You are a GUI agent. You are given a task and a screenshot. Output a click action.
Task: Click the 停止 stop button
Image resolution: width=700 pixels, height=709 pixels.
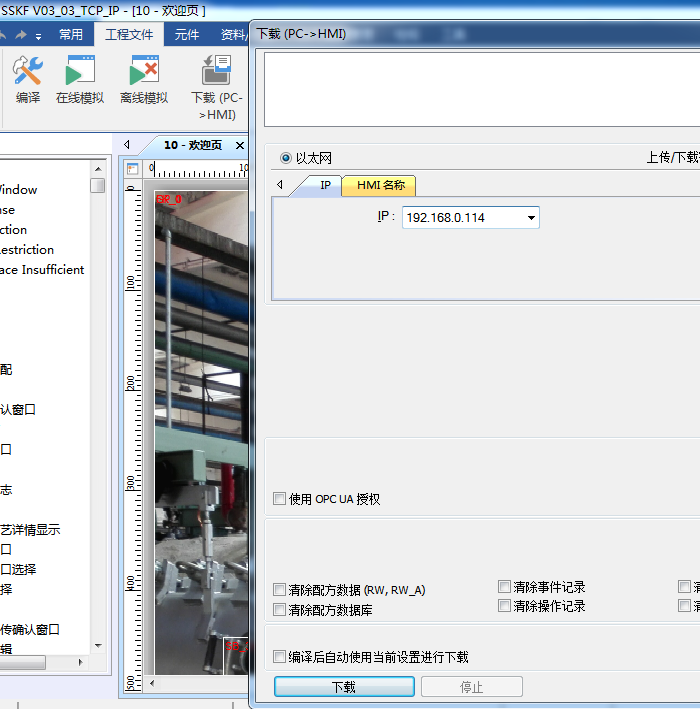pyautogui.click(x=472, y=687)
